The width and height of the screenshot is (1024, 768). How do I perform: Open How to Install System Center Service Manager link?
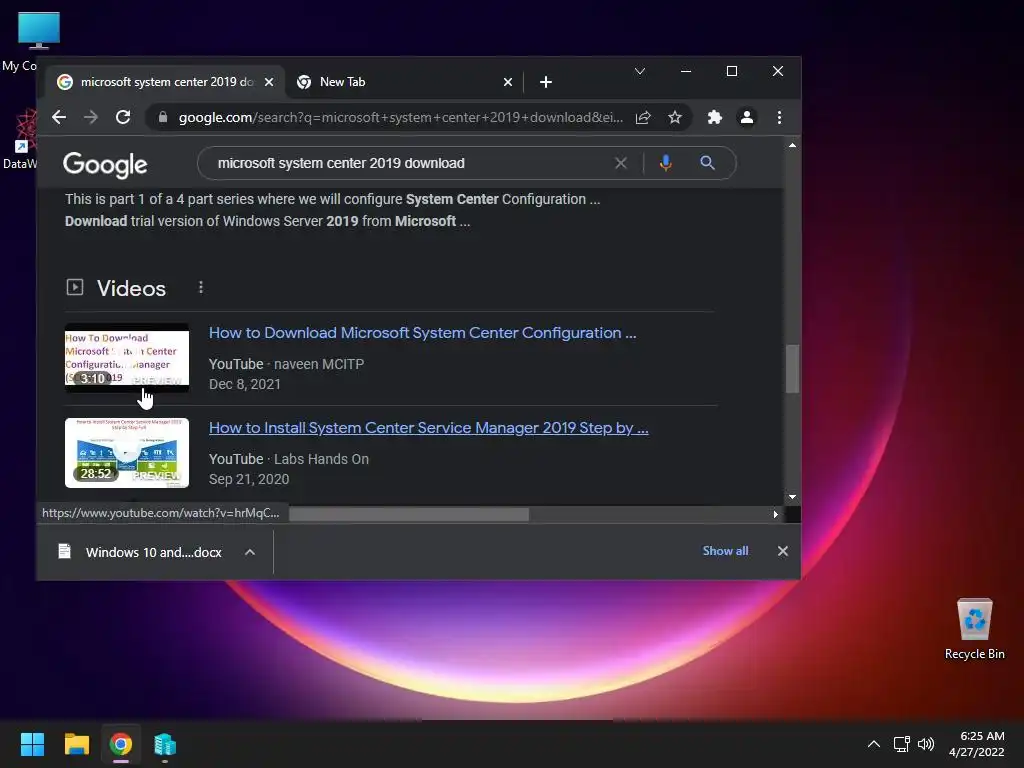pos(428,428)
